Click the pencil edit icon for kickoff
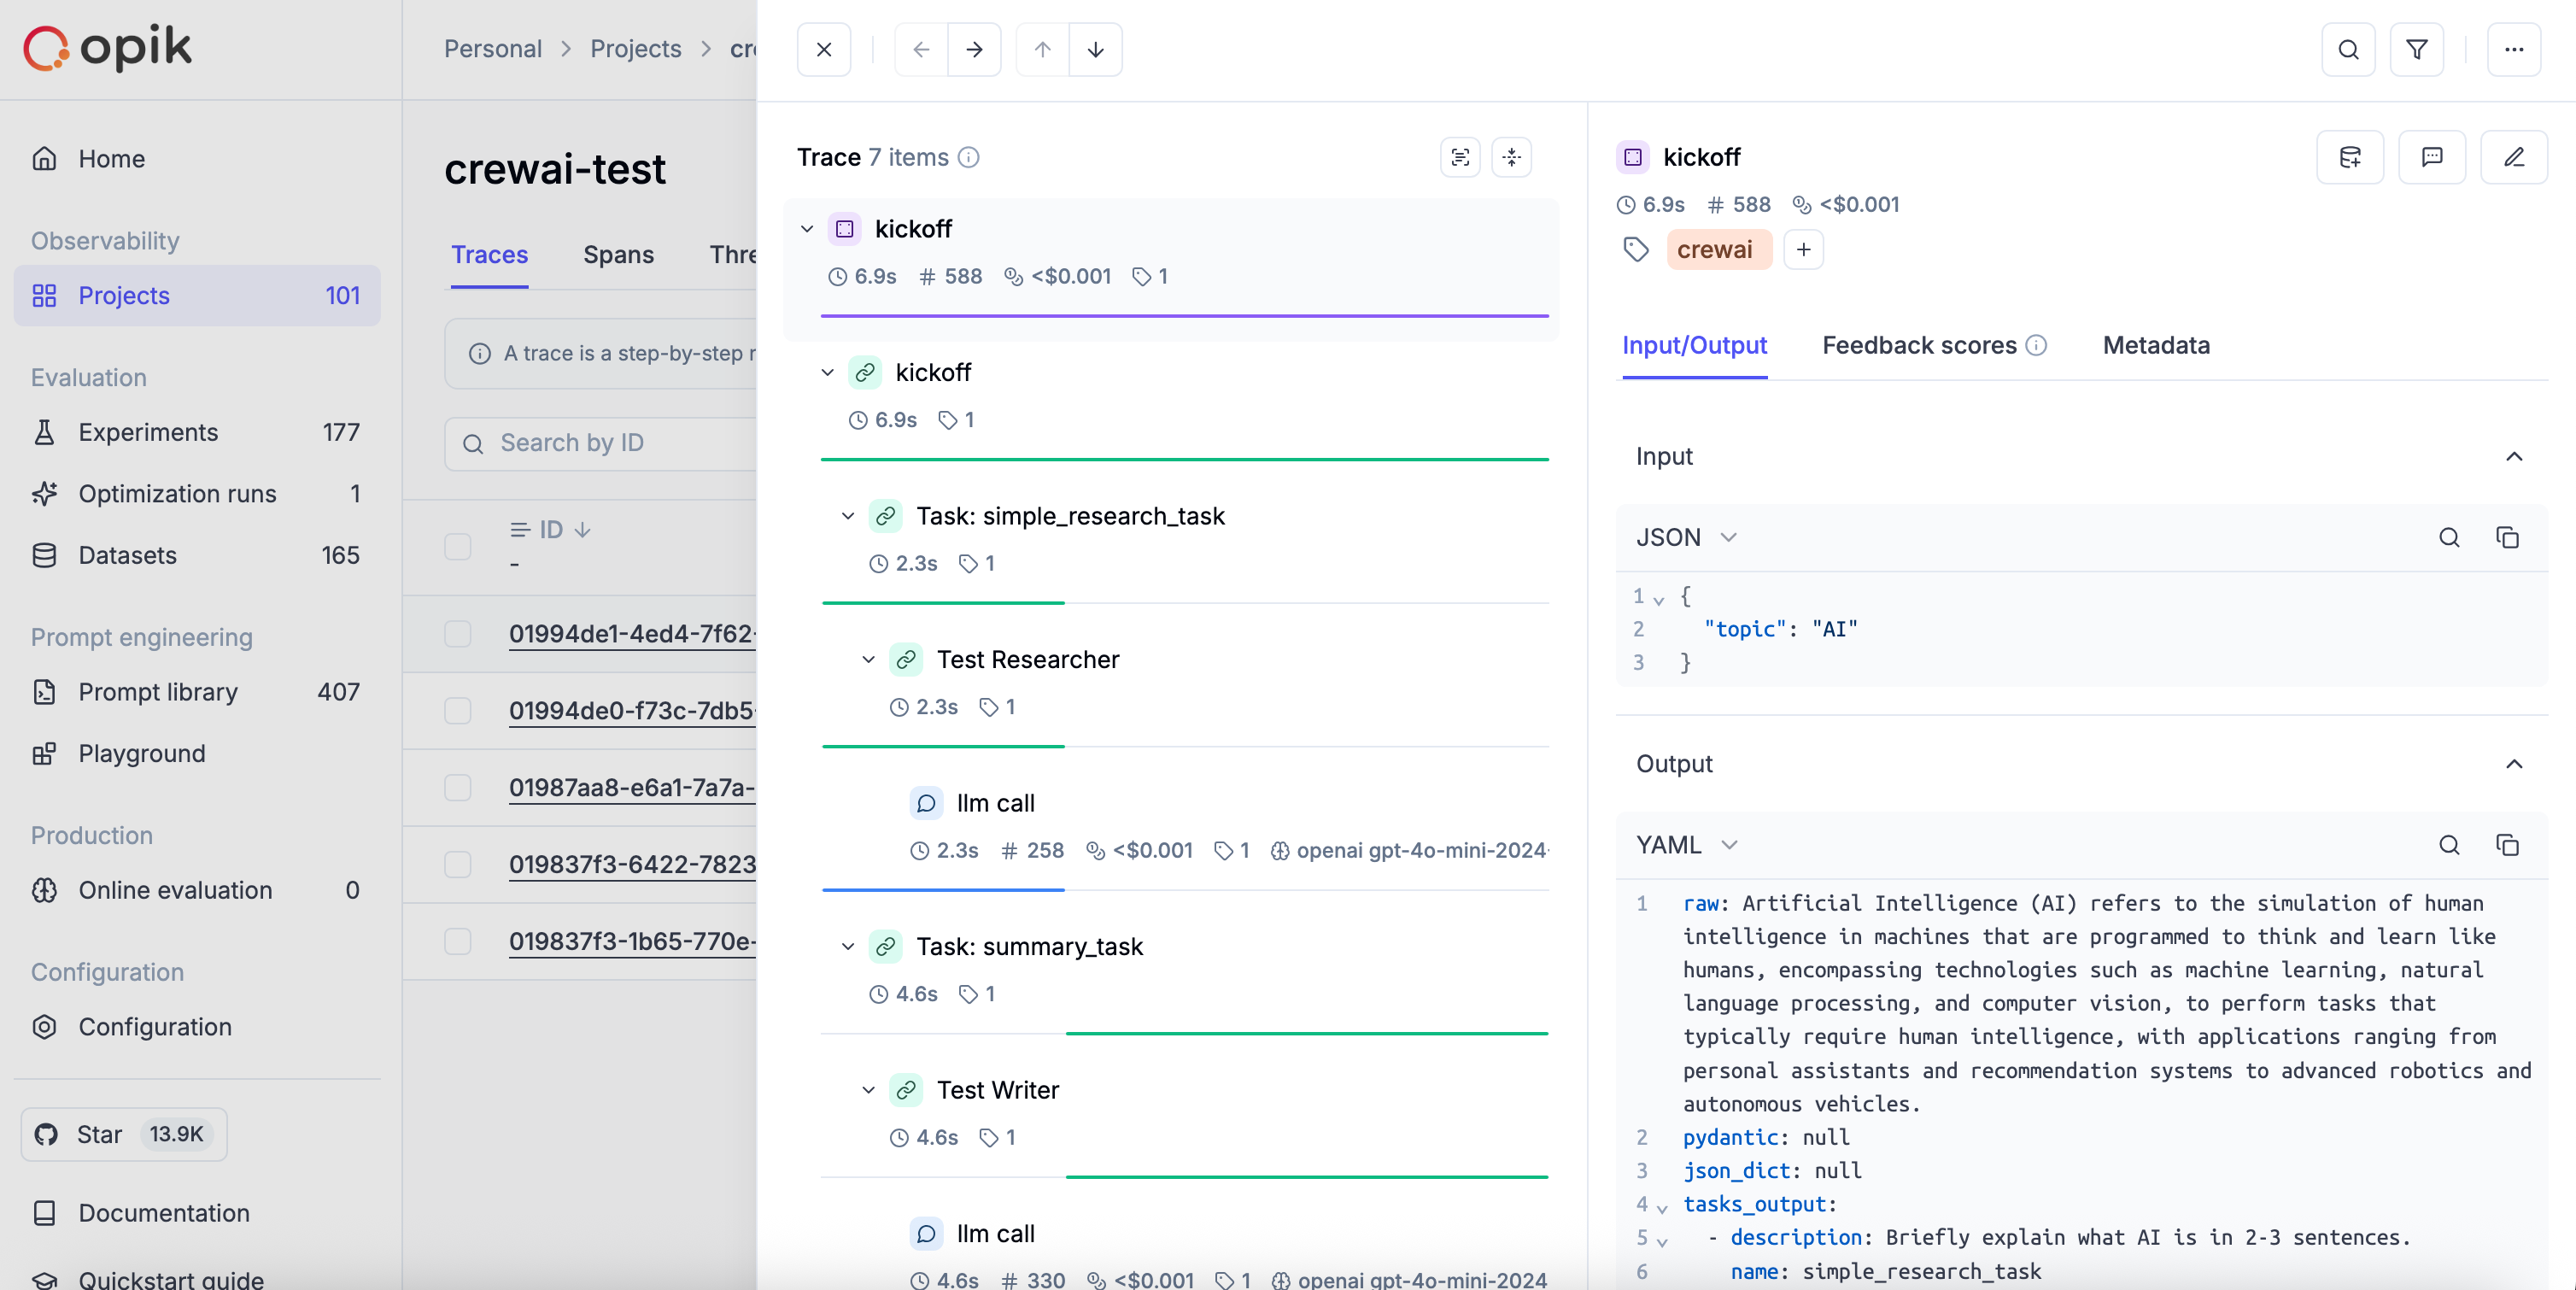The image size is (2576, 1290). pyautogui.click(x=2513, y=157)
